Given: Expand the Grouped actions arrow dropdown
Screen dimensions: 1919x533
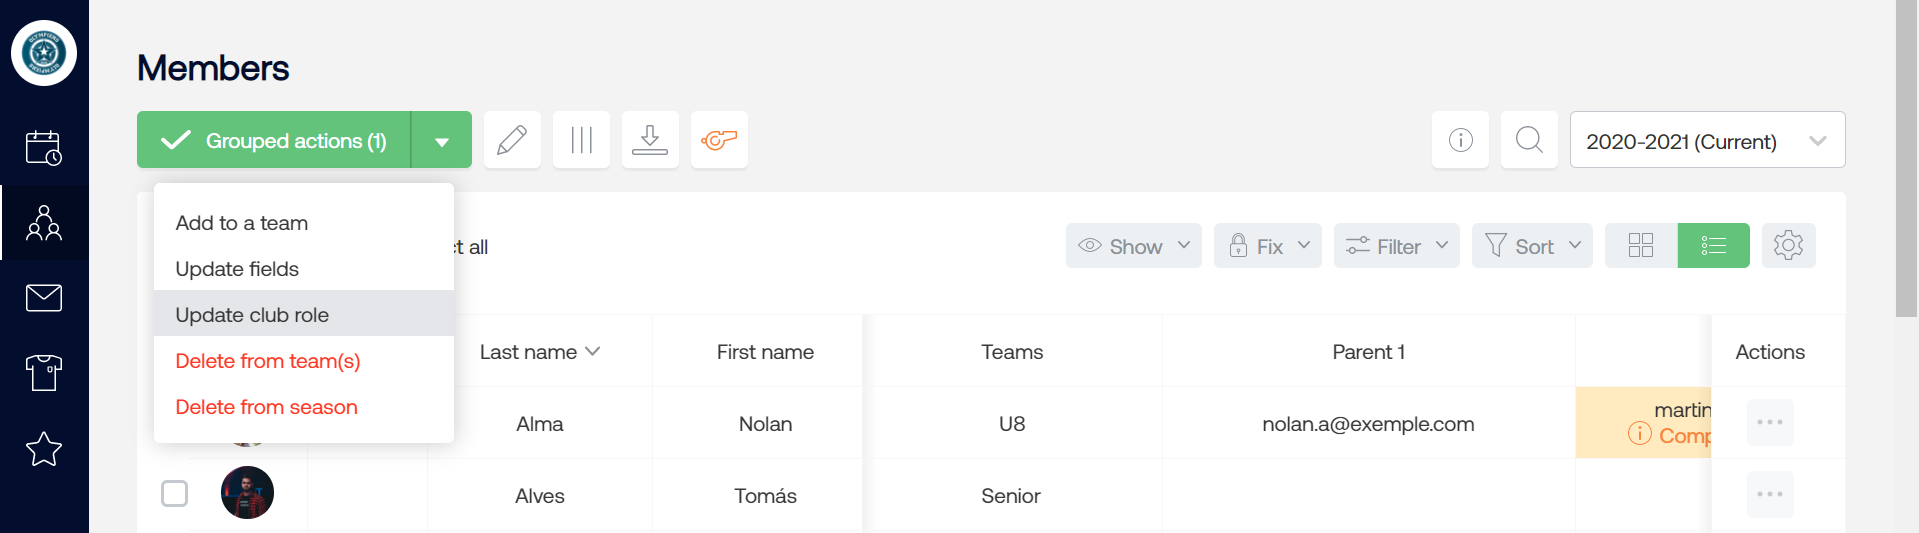Looking at the screenshot, I should (x=442, y=140).
